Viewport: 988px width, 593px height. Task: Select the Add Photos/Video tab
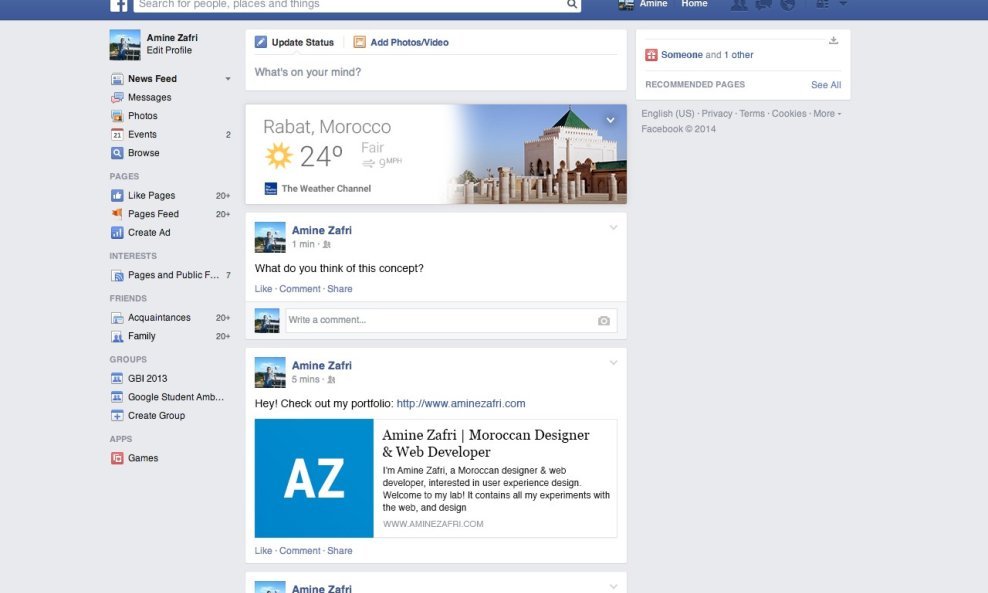[x=401, y=42]
